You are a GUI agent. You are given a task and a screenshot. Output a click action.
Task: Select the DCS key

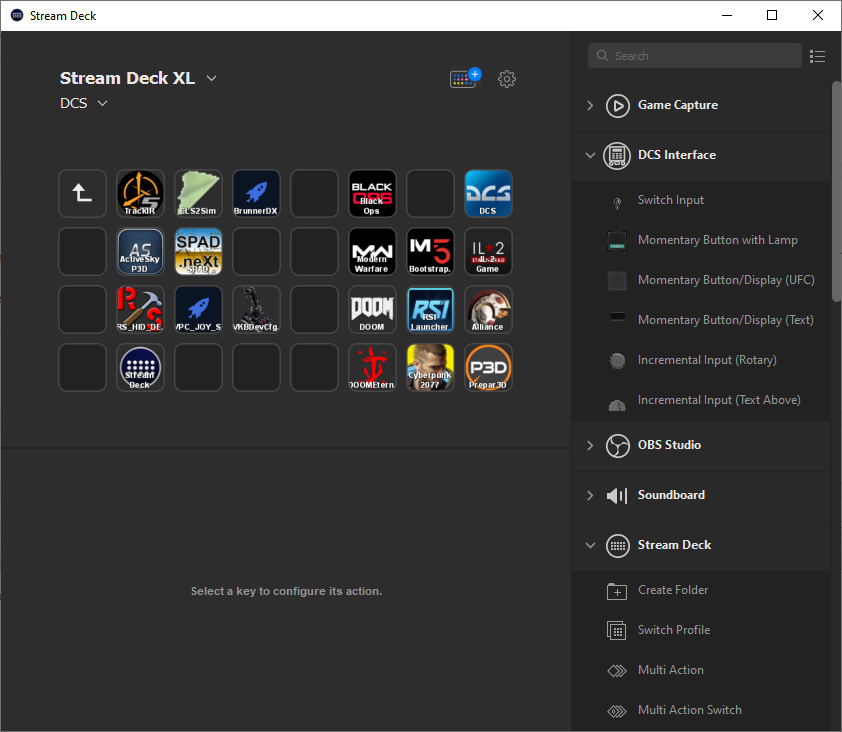click(x=488, y=193)
